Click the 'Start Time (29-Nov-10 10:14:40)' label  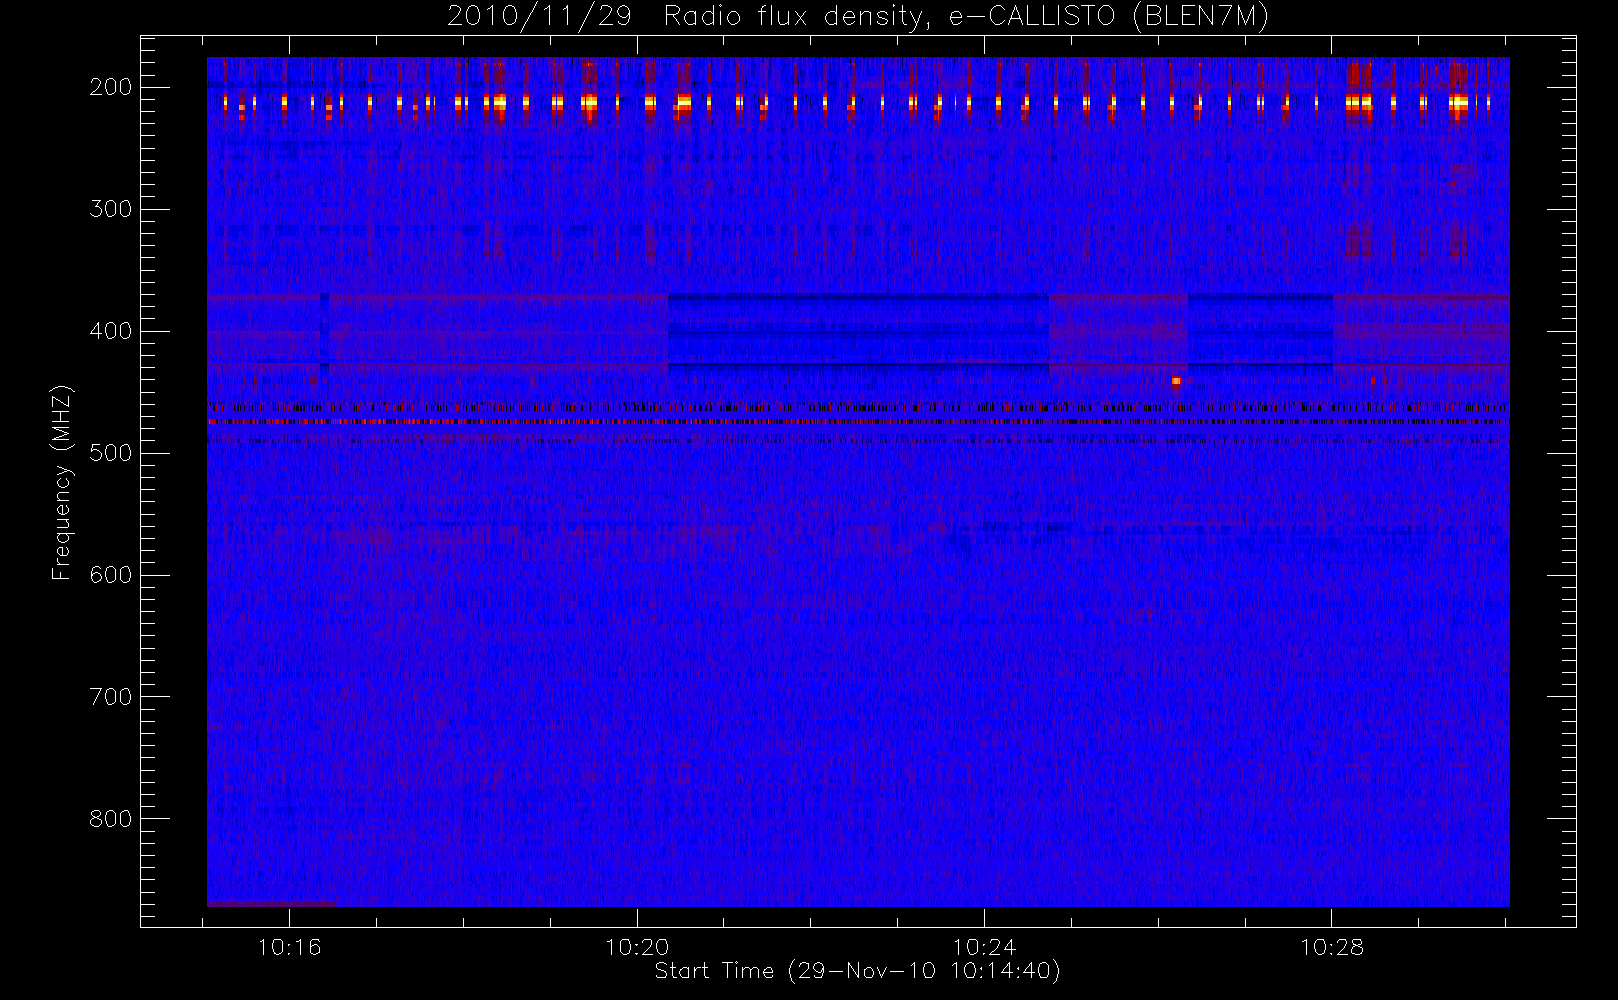click(857, 971)
